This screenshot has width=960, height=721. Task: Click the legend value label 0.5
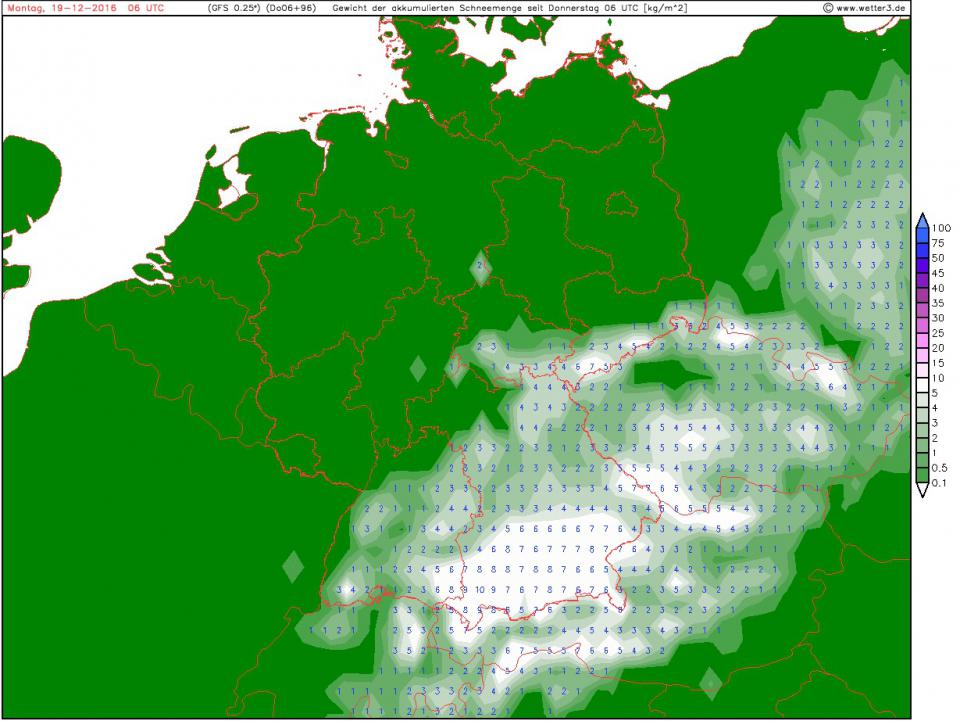point(941,468)
